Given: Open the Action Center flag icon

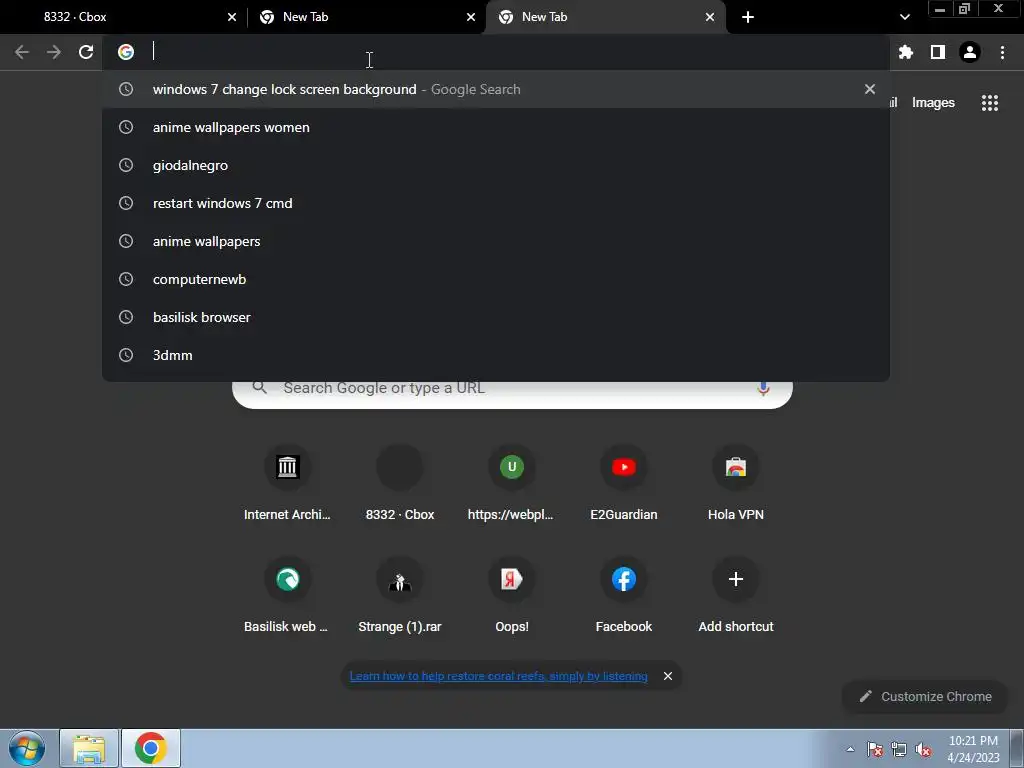Looking at the screenshot, I should [874, 750].
